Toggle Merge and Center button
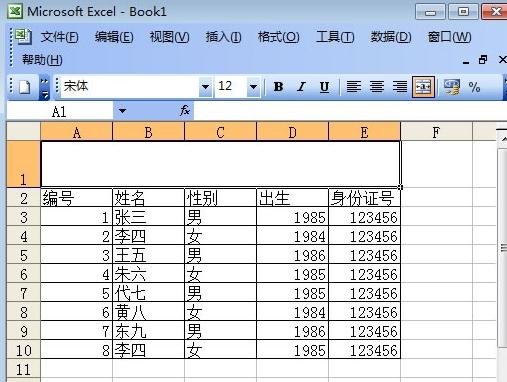507x382 pixels. click(x=423, y=87)
